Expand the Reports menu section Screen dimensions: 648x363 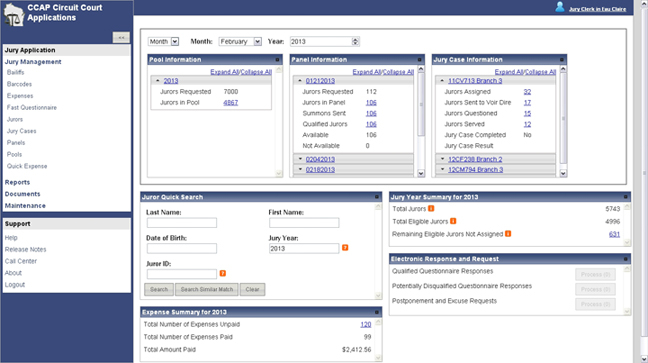click(17, 182)
